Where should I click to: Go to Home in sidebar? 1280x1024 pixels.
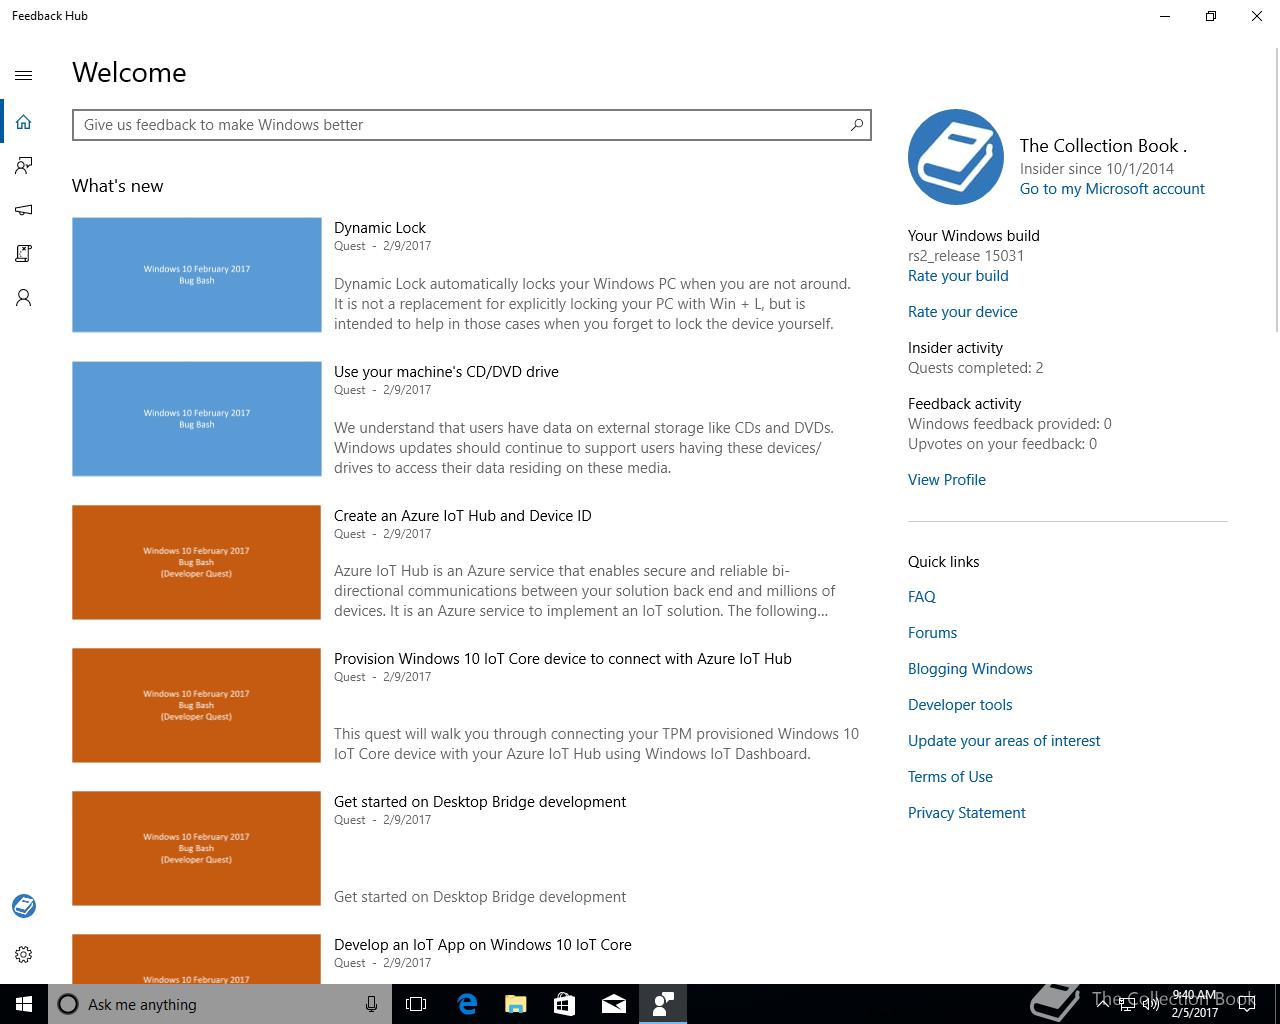pos(24,122)
